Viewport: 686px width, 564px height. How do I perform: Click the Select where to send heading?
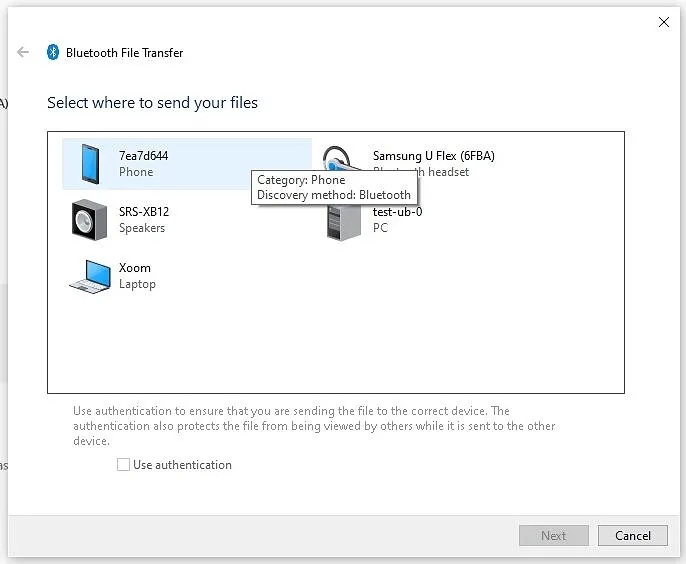pyautogui.click(x=152, y=103)
